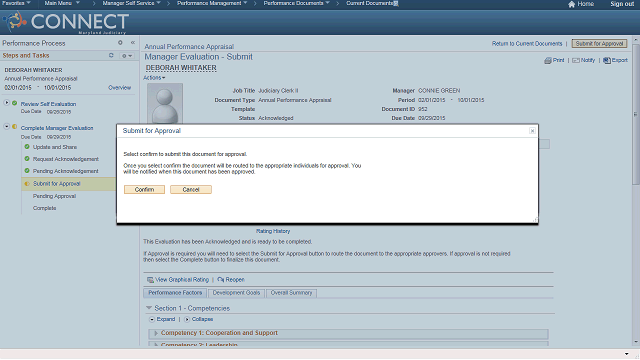Open the Rating History link
Viewport: 640px width, 360px height.
[x=273, y=231]
